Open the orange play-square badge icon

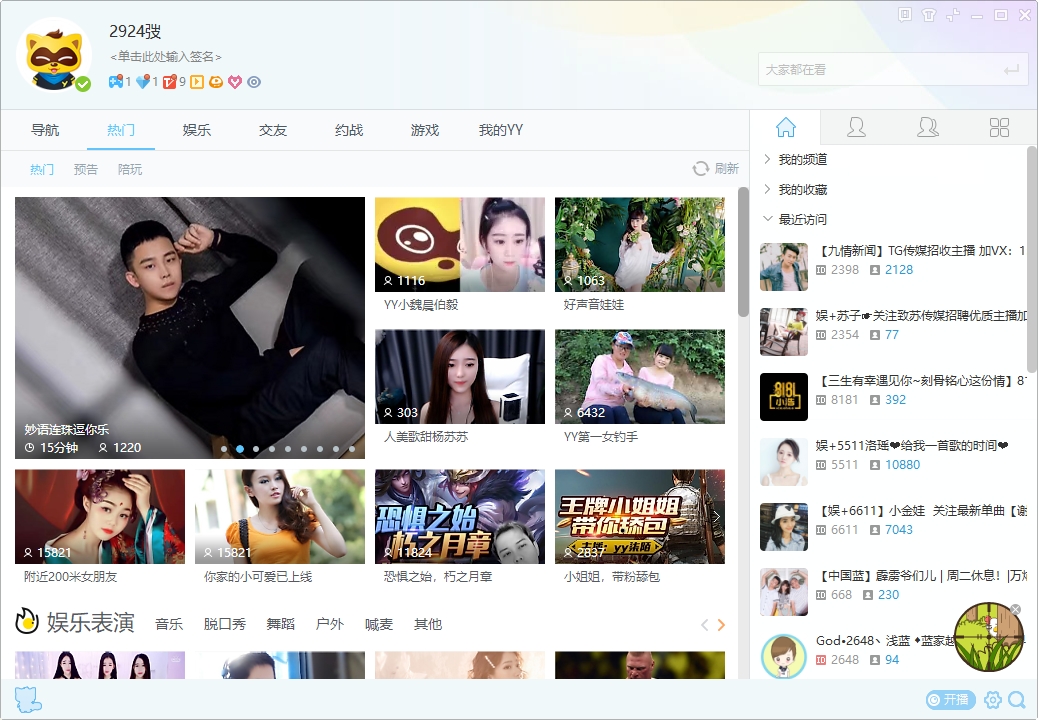coord(197,81)
